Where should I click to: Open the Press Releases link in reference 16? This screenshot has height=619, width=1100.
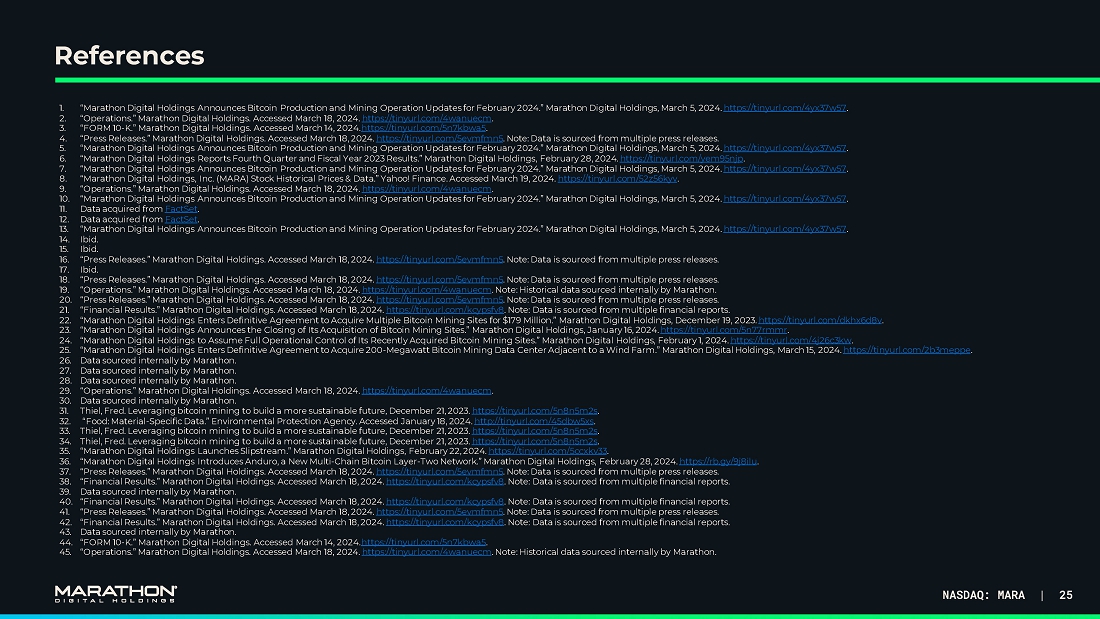440,260
